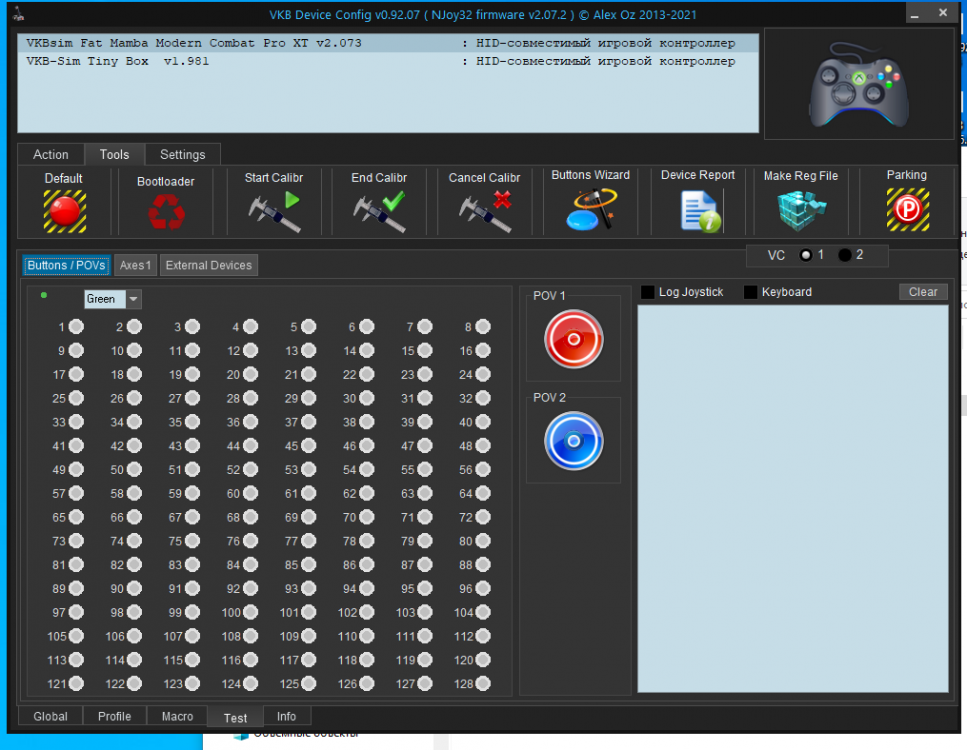This screenshot has width=967, height=750.
Task: Open the Bootloader recycle icon
Action: point(165,212)
